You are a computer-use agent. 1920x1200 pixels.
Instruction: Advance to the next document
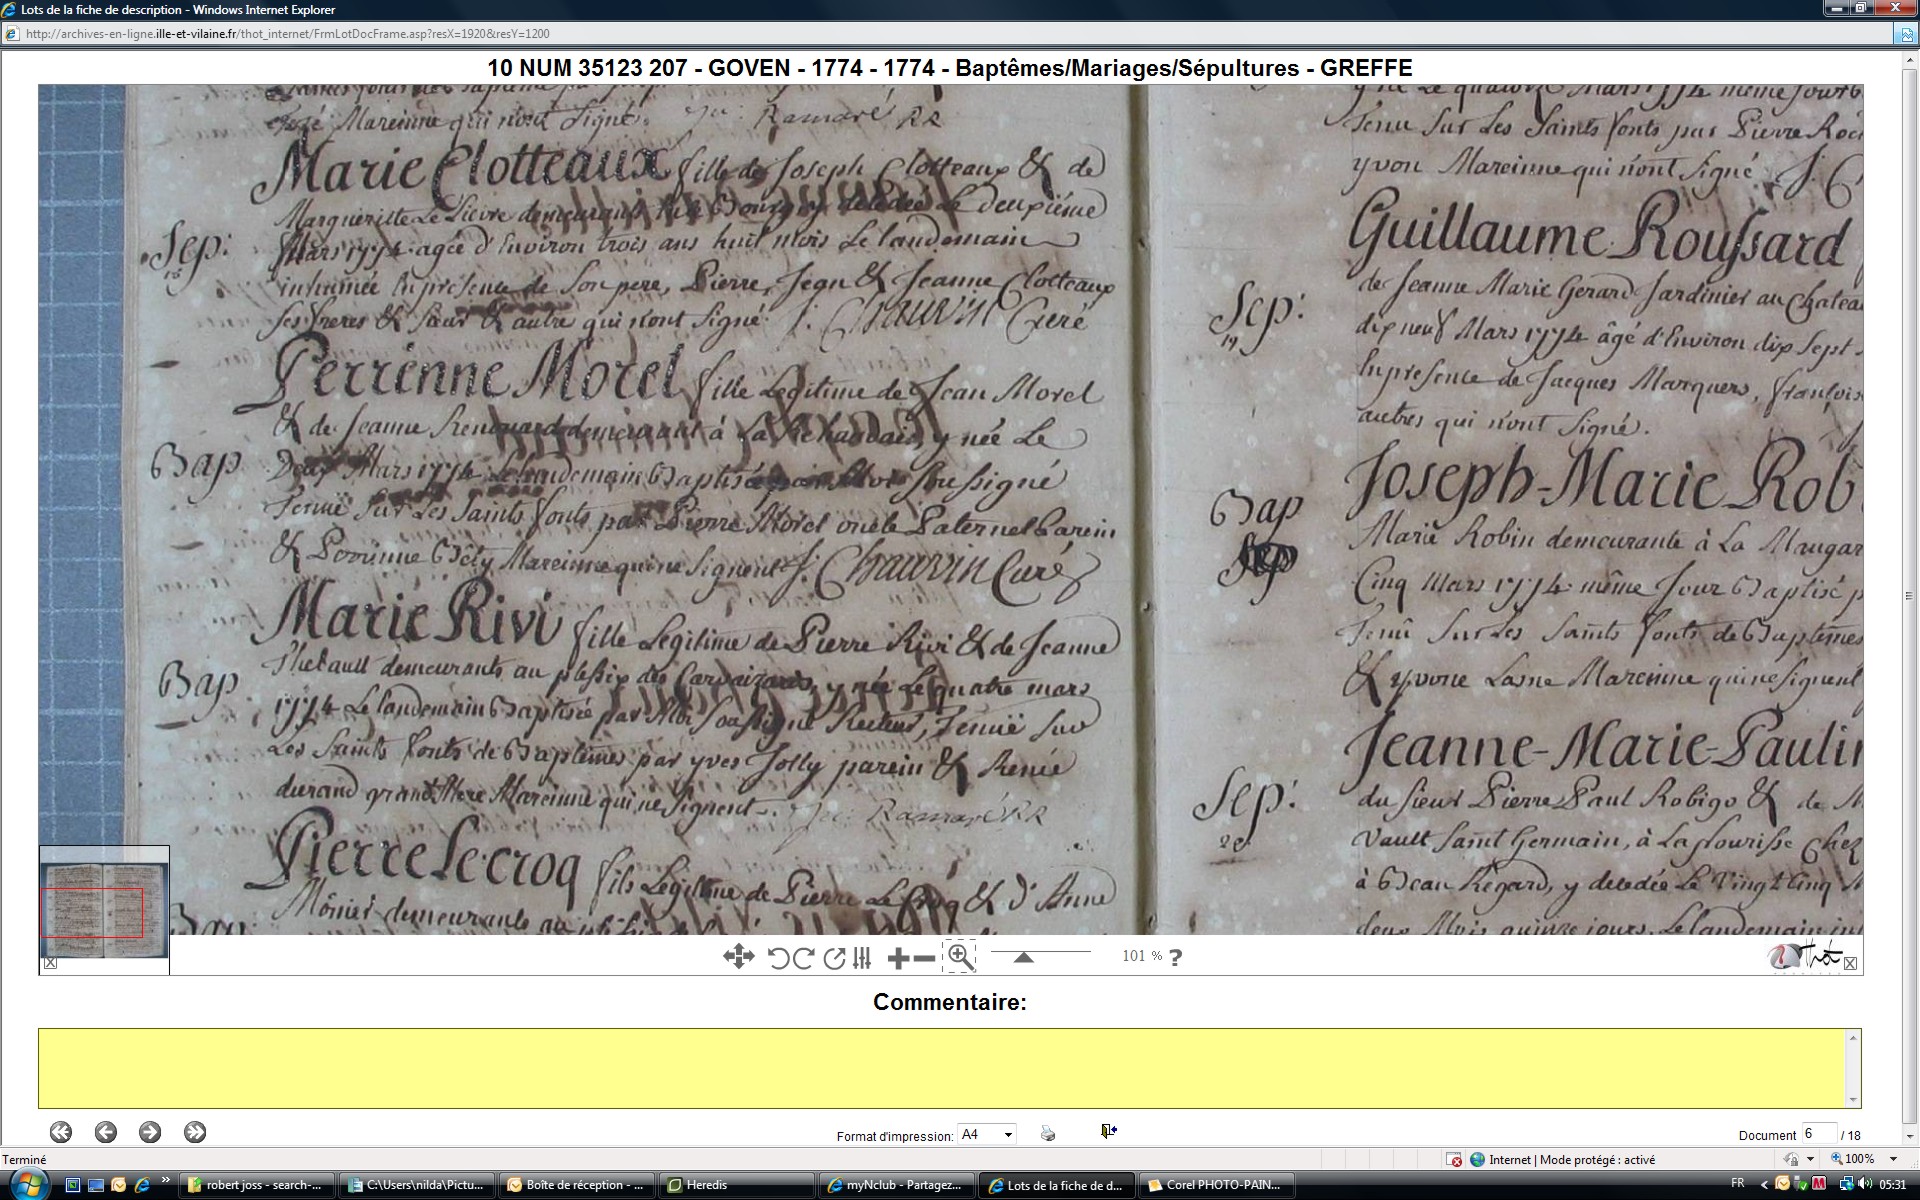150,1132
